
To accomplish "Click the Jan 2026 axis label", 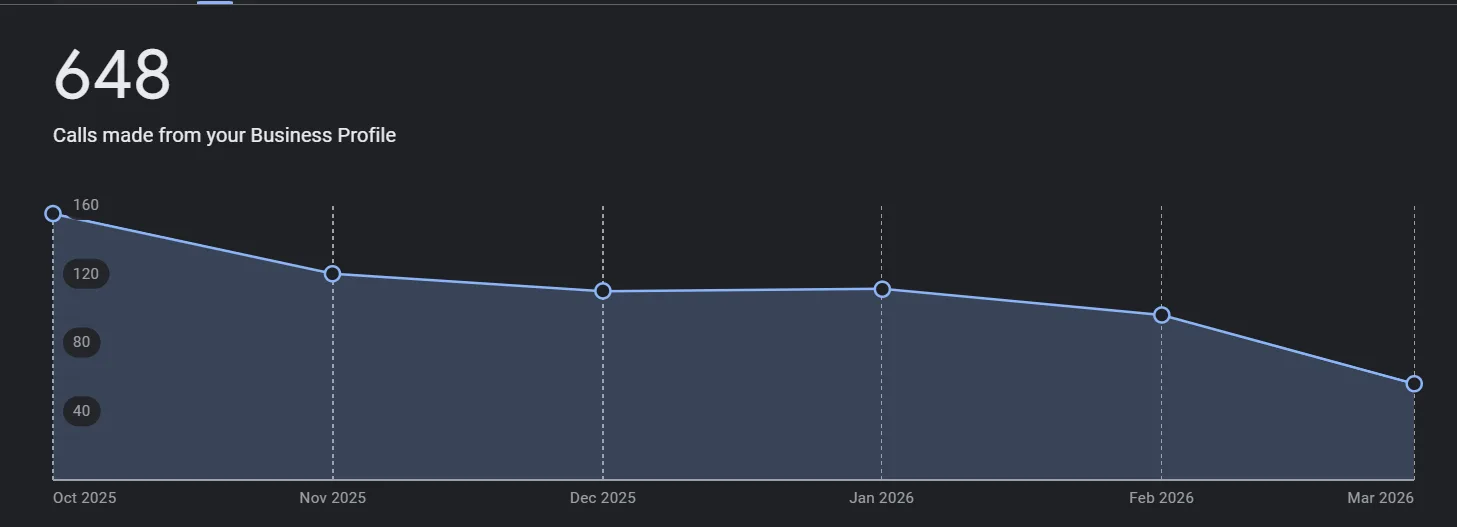I will 882,498.
